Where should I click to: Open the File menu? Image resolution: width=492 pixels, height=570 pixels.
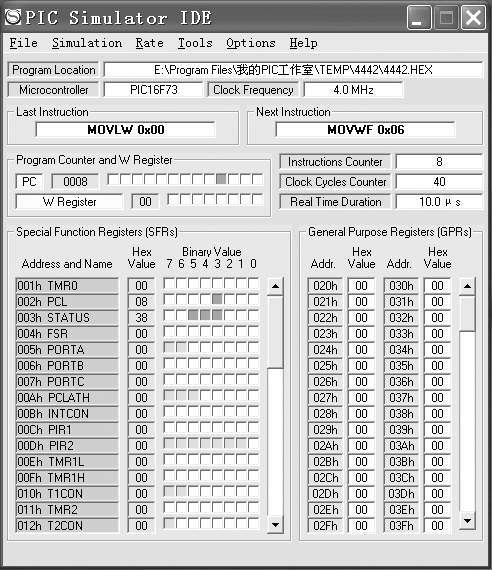coord(23,43)
